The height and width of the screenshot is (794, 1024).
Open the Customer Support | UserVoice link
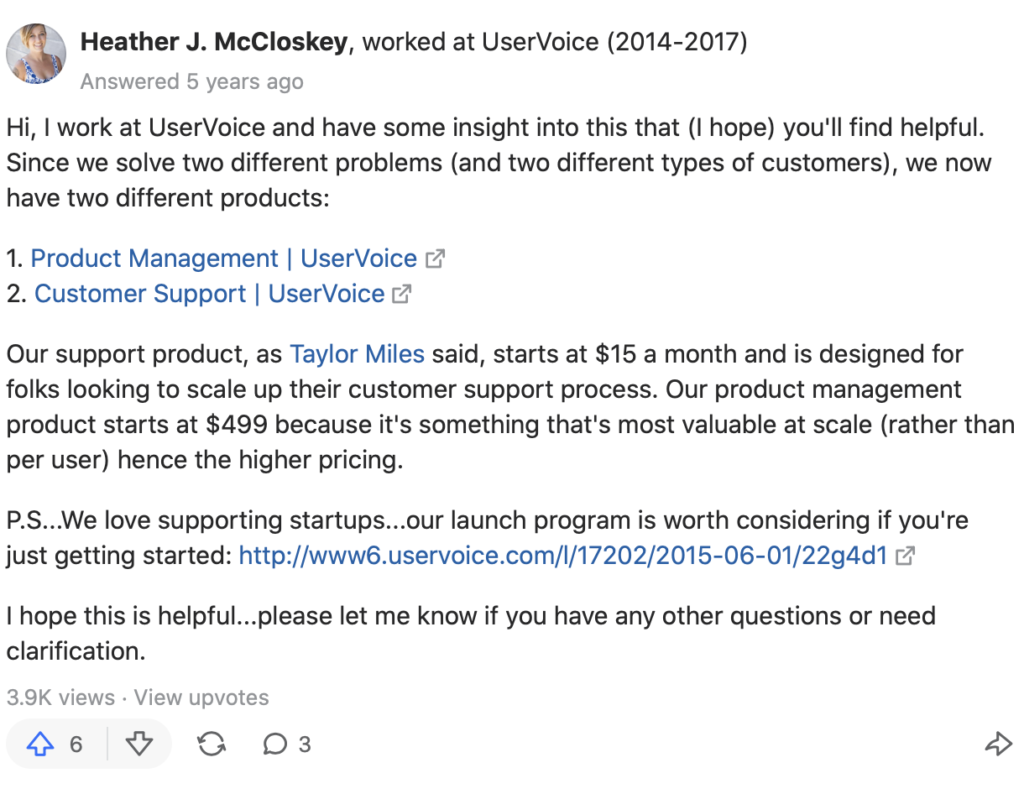click(x=209, y=294)
